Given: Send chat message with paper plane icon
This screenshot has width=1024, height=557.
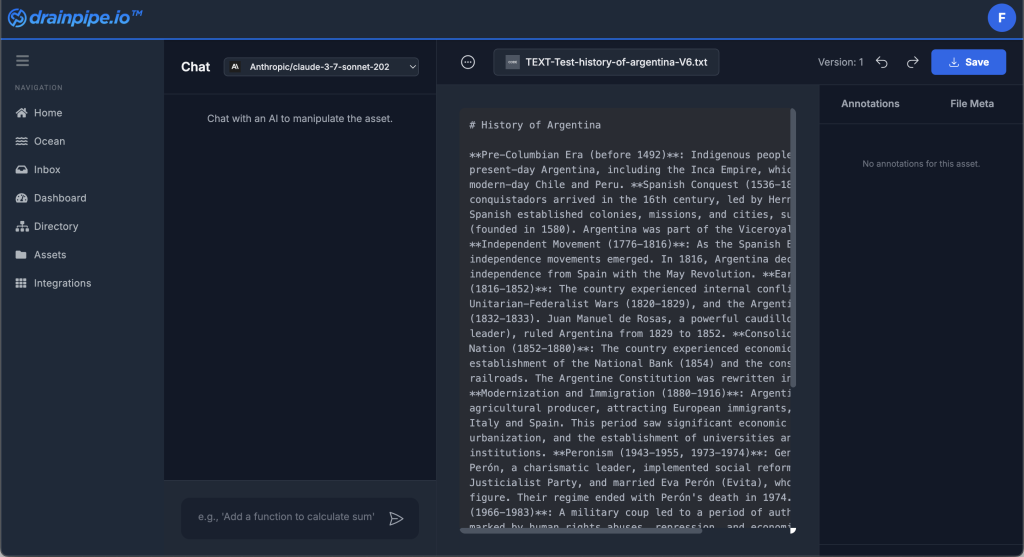Looking at the screenshot, I should point(396,518).
